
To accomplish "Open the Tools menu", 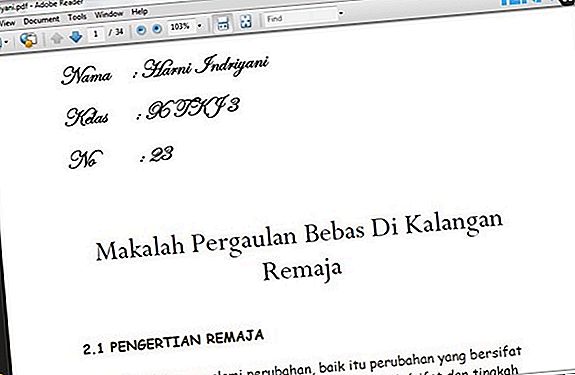I will pyautogui.click(x=77, y=17).
